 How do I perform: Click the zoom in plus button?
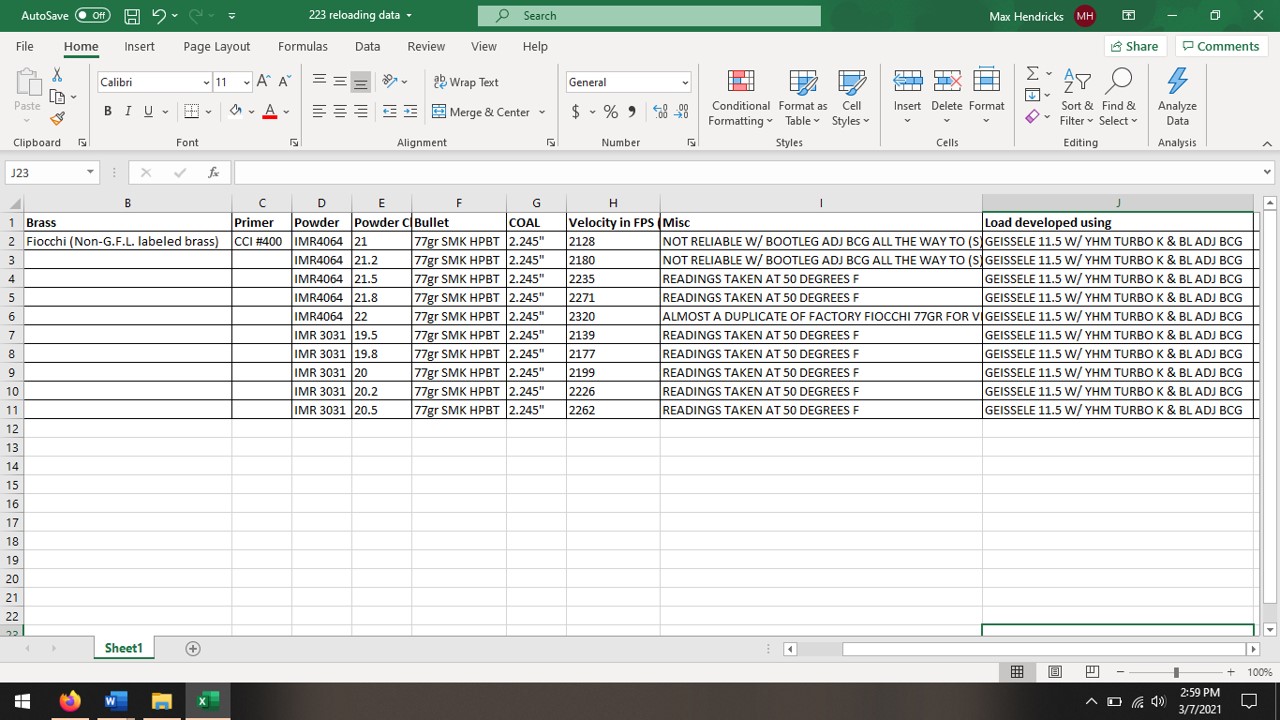[1230, 672]
